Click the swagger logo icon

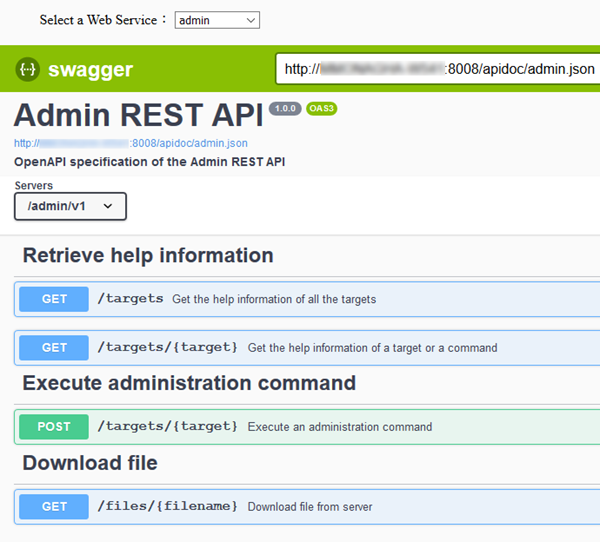27,70
